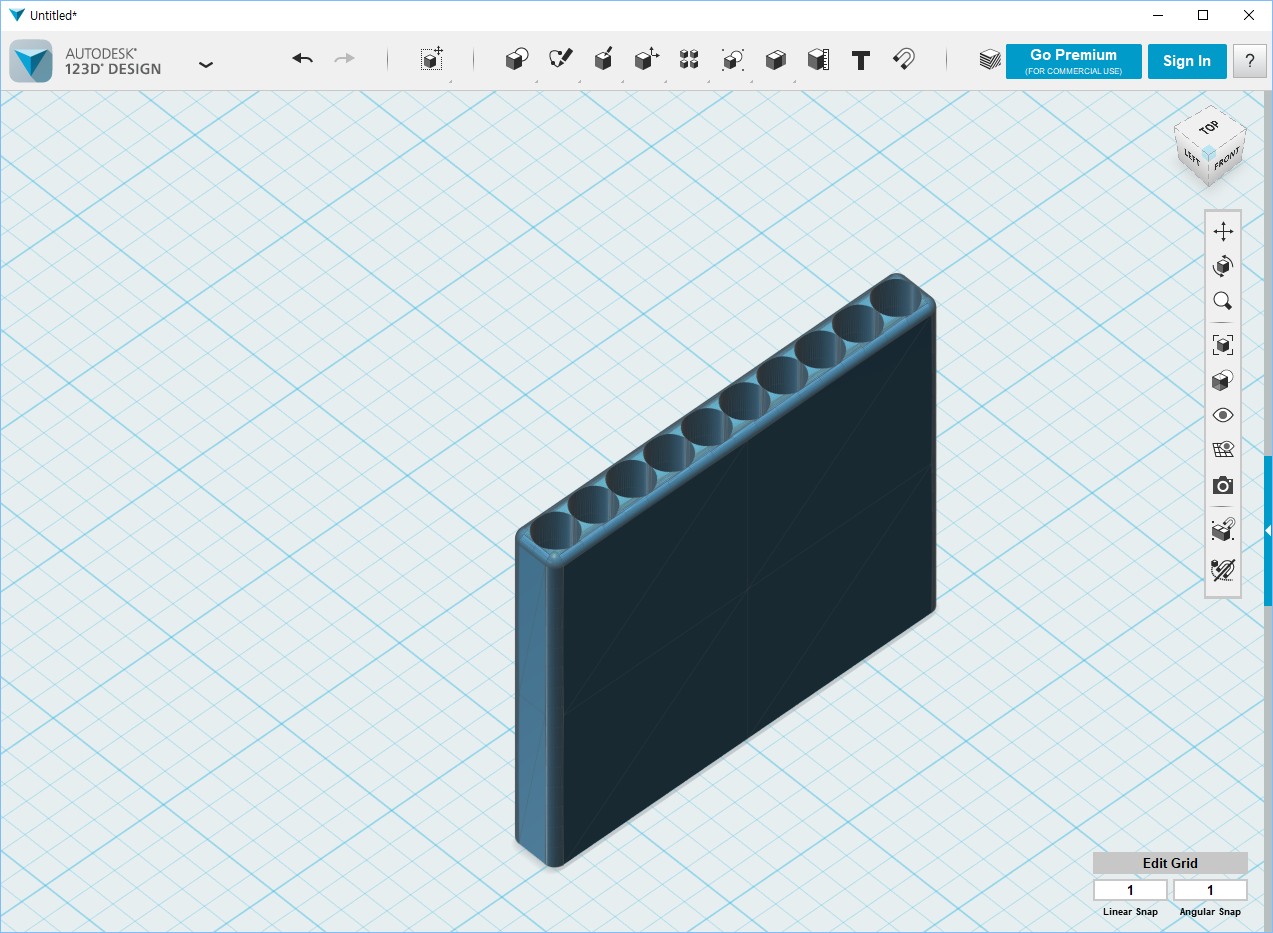Viewport: 1273px width, 933px height.
Task: Toggle the show/hide eye menu
Action: (x=1223, y=415)
